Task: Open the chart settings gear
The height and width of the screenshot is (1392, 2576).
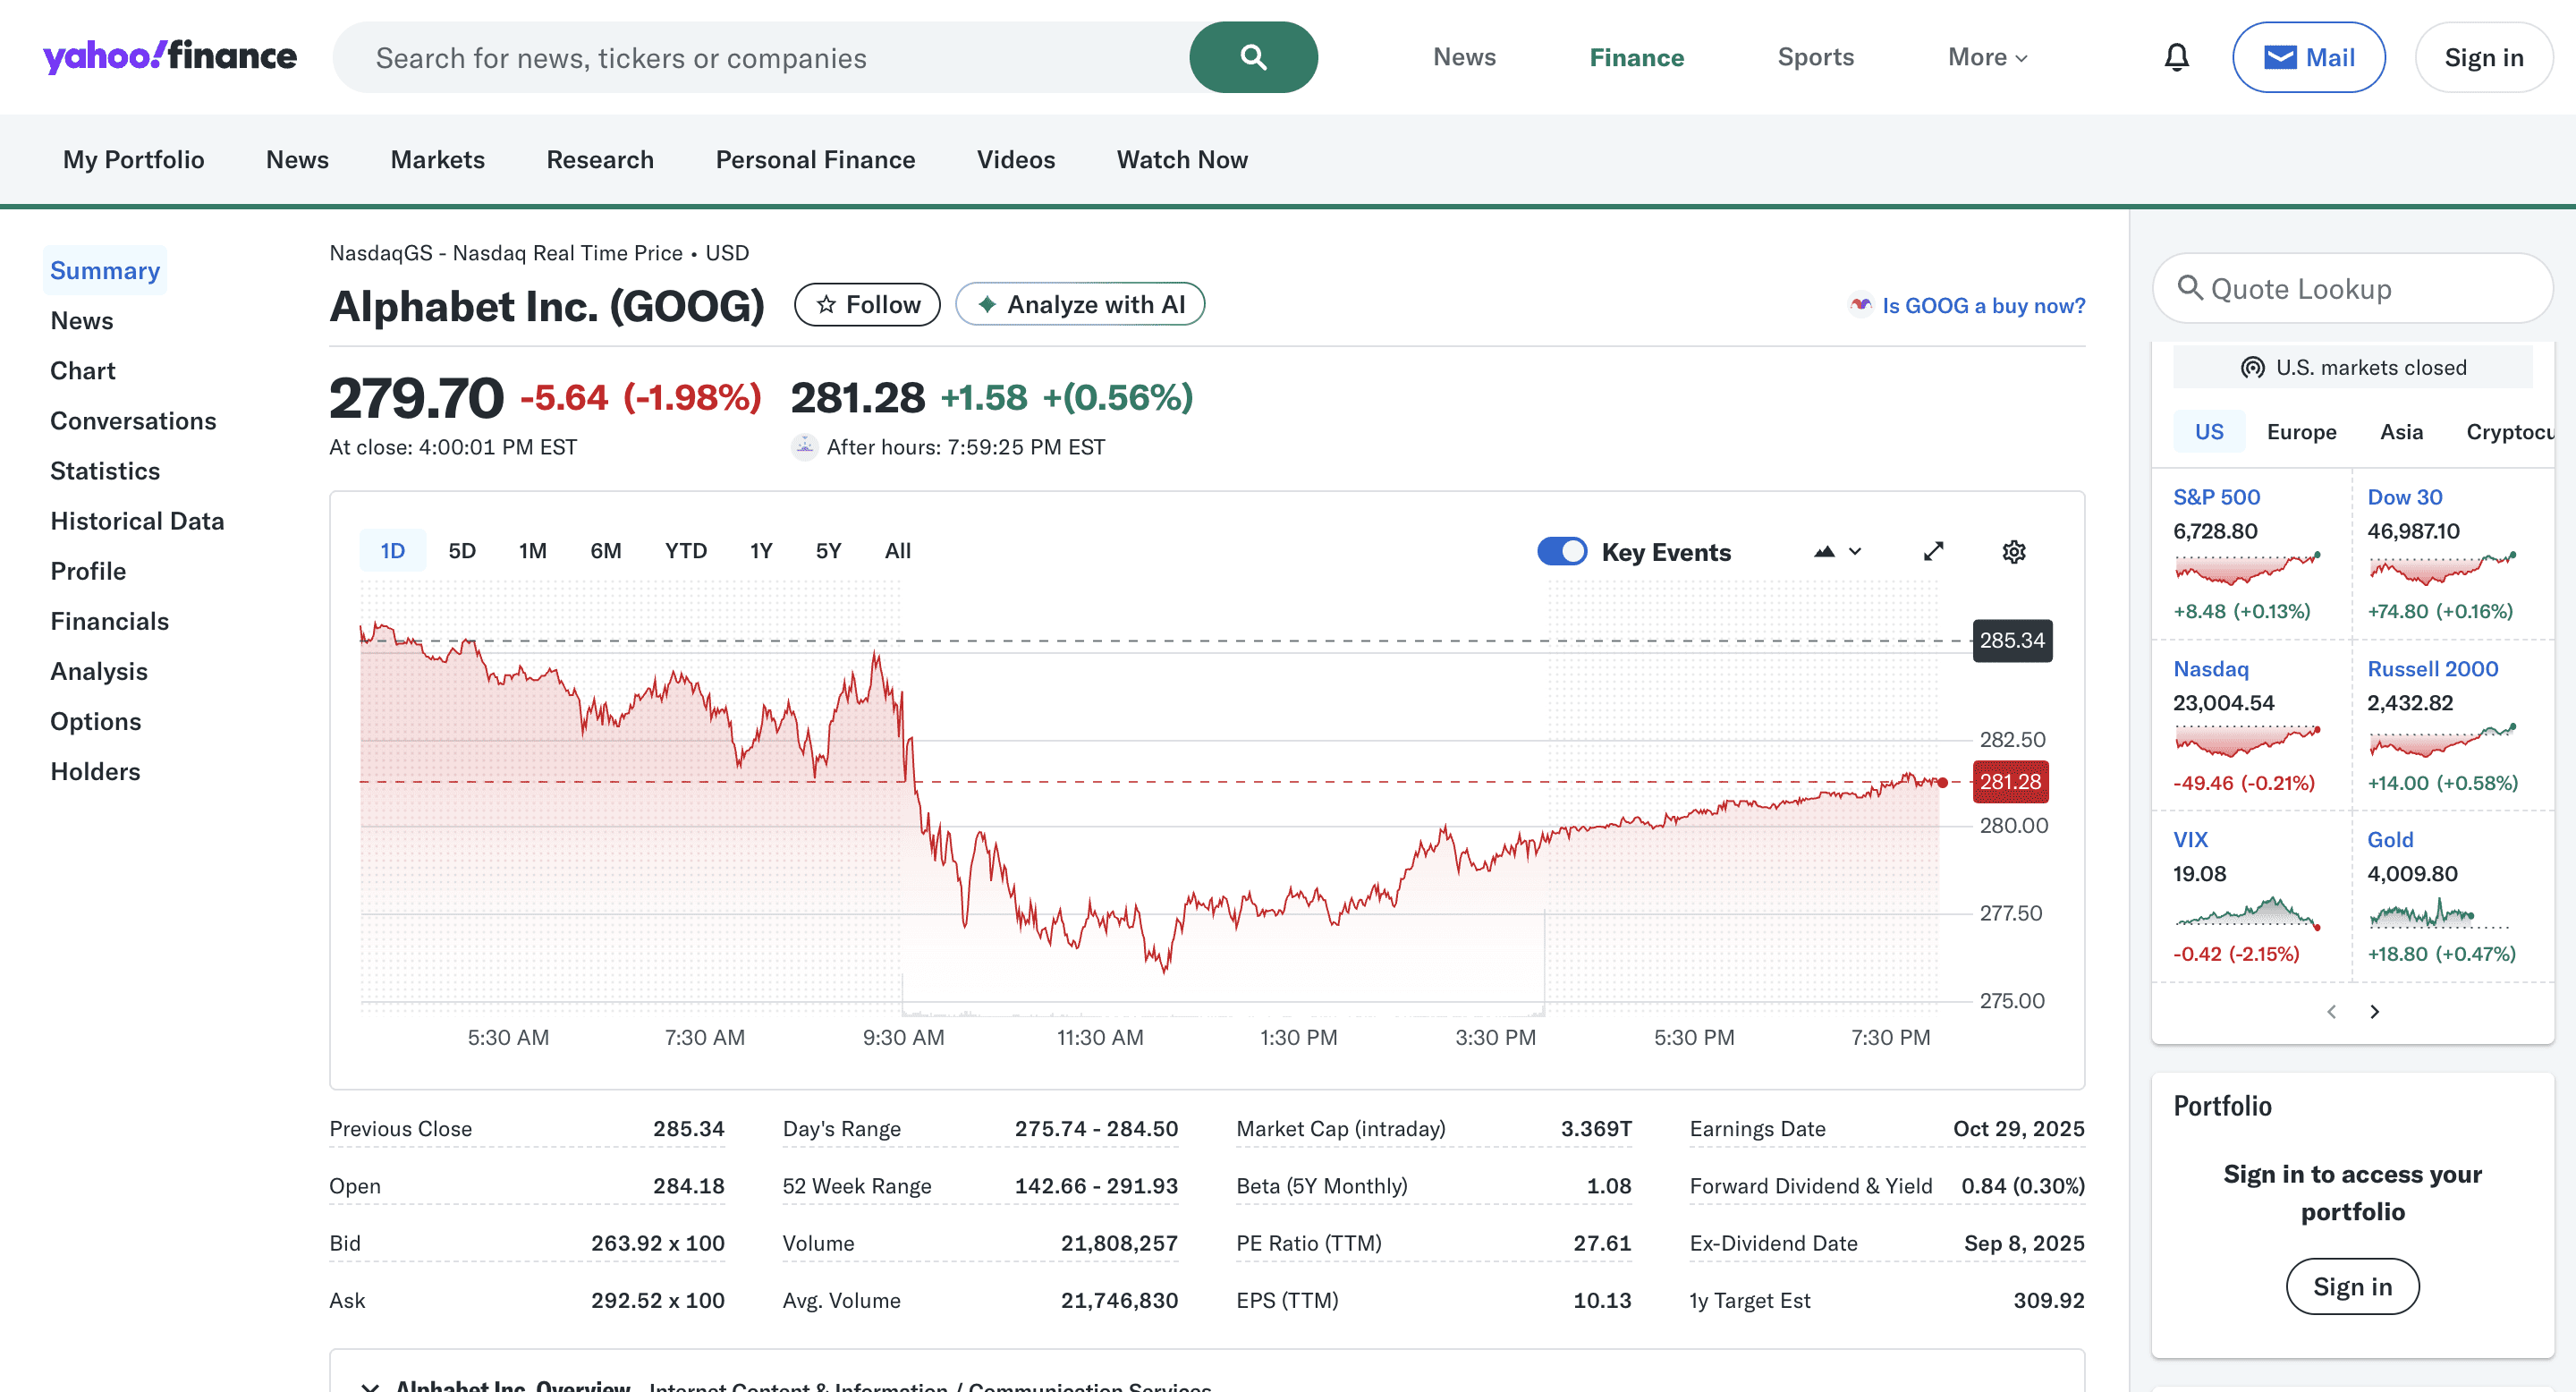Action: (2013, 551)
